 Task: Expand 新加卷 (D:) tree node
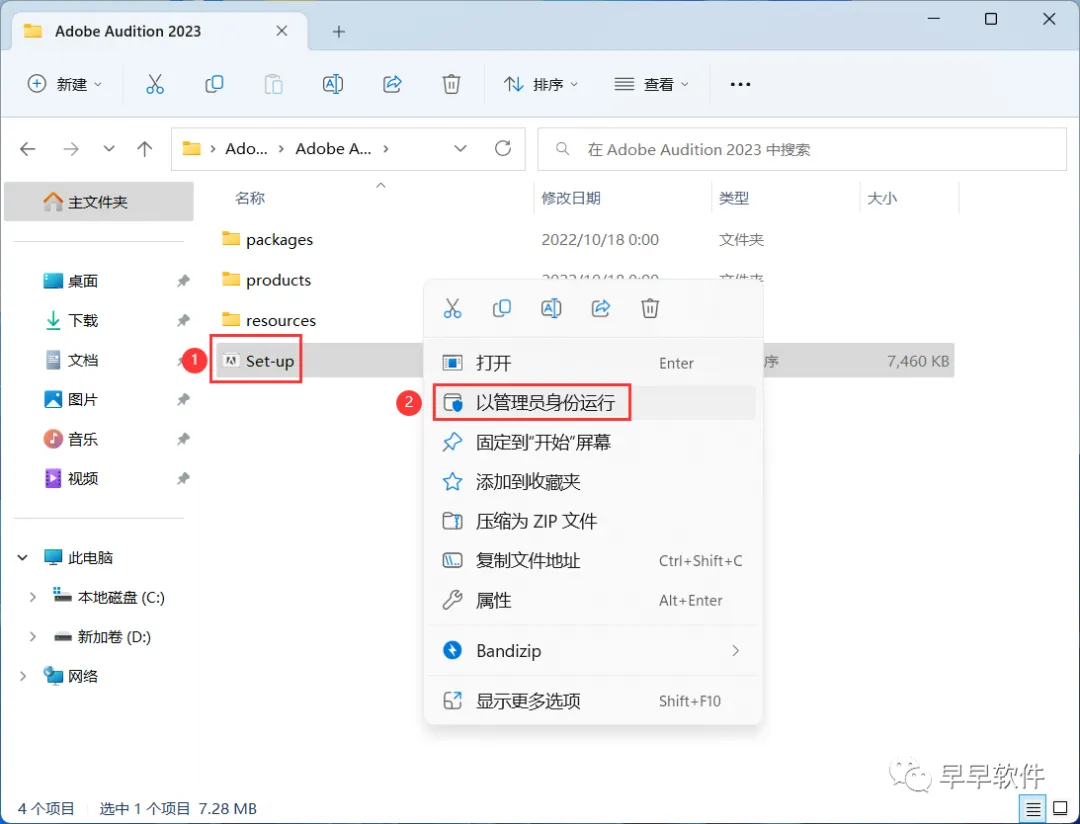click(x=32, y=637)
